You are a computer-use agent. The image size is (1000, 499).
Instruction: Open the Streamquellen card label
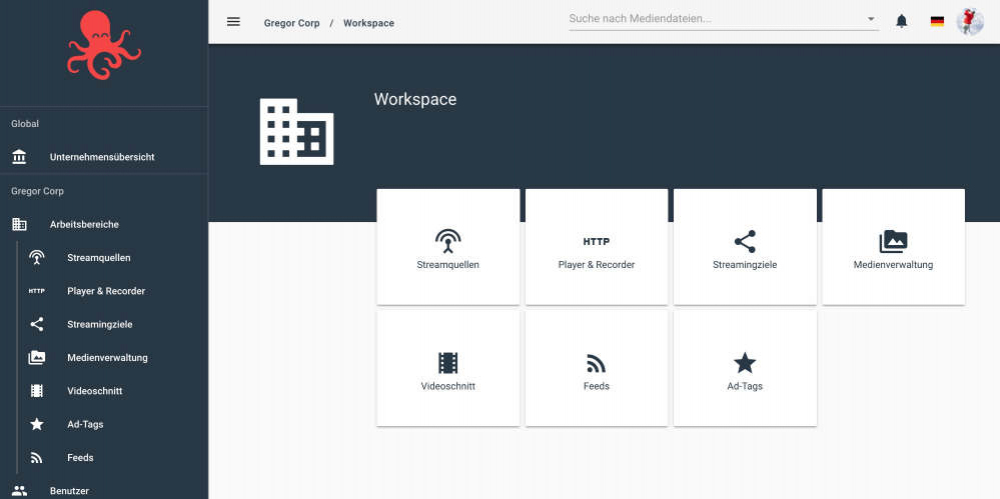[x=448, y=265]
